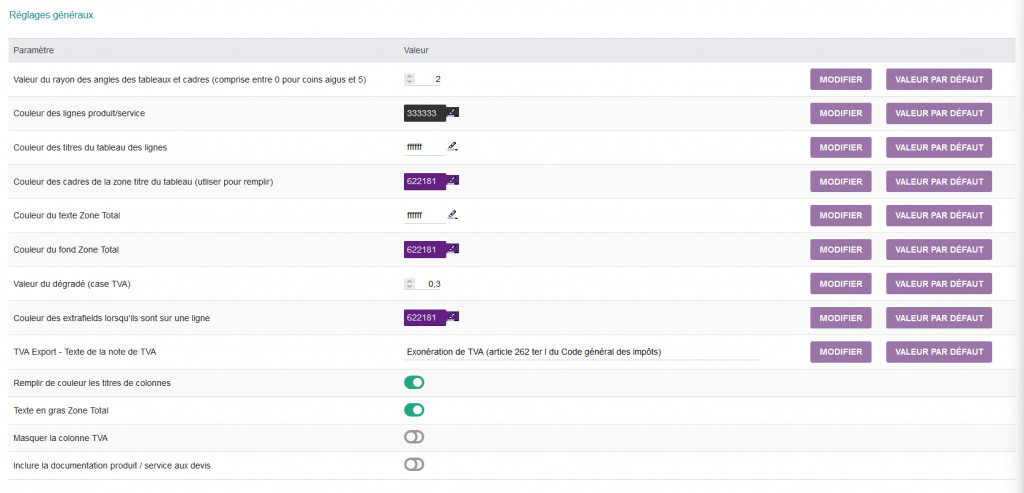The width and height of the screenshot is (1024, 493).
Task: Enable 'Masquer la colonne TVA' switch
Action: pyautogui.click(x=414, y=437)
